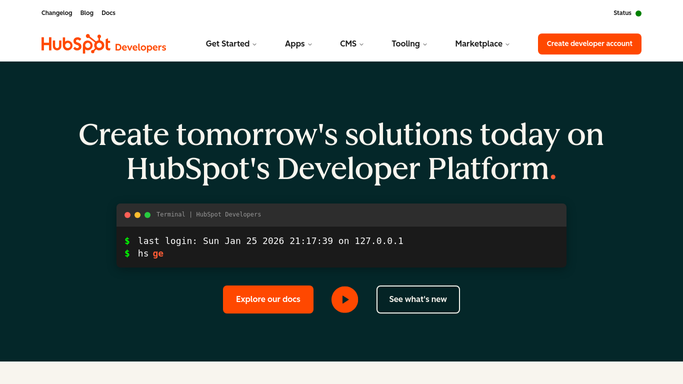Screen dimensions: 683x384
Task: Open the Changelog link
Action: pyautogui.click(x=57, y=13)
